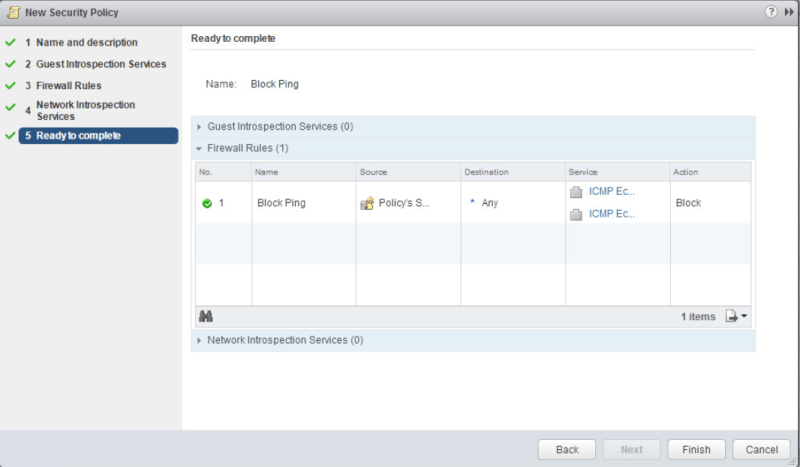Viewport: 800px width, 467px height.
Task: Click the Back button
Action: click(x=567, y=449)
